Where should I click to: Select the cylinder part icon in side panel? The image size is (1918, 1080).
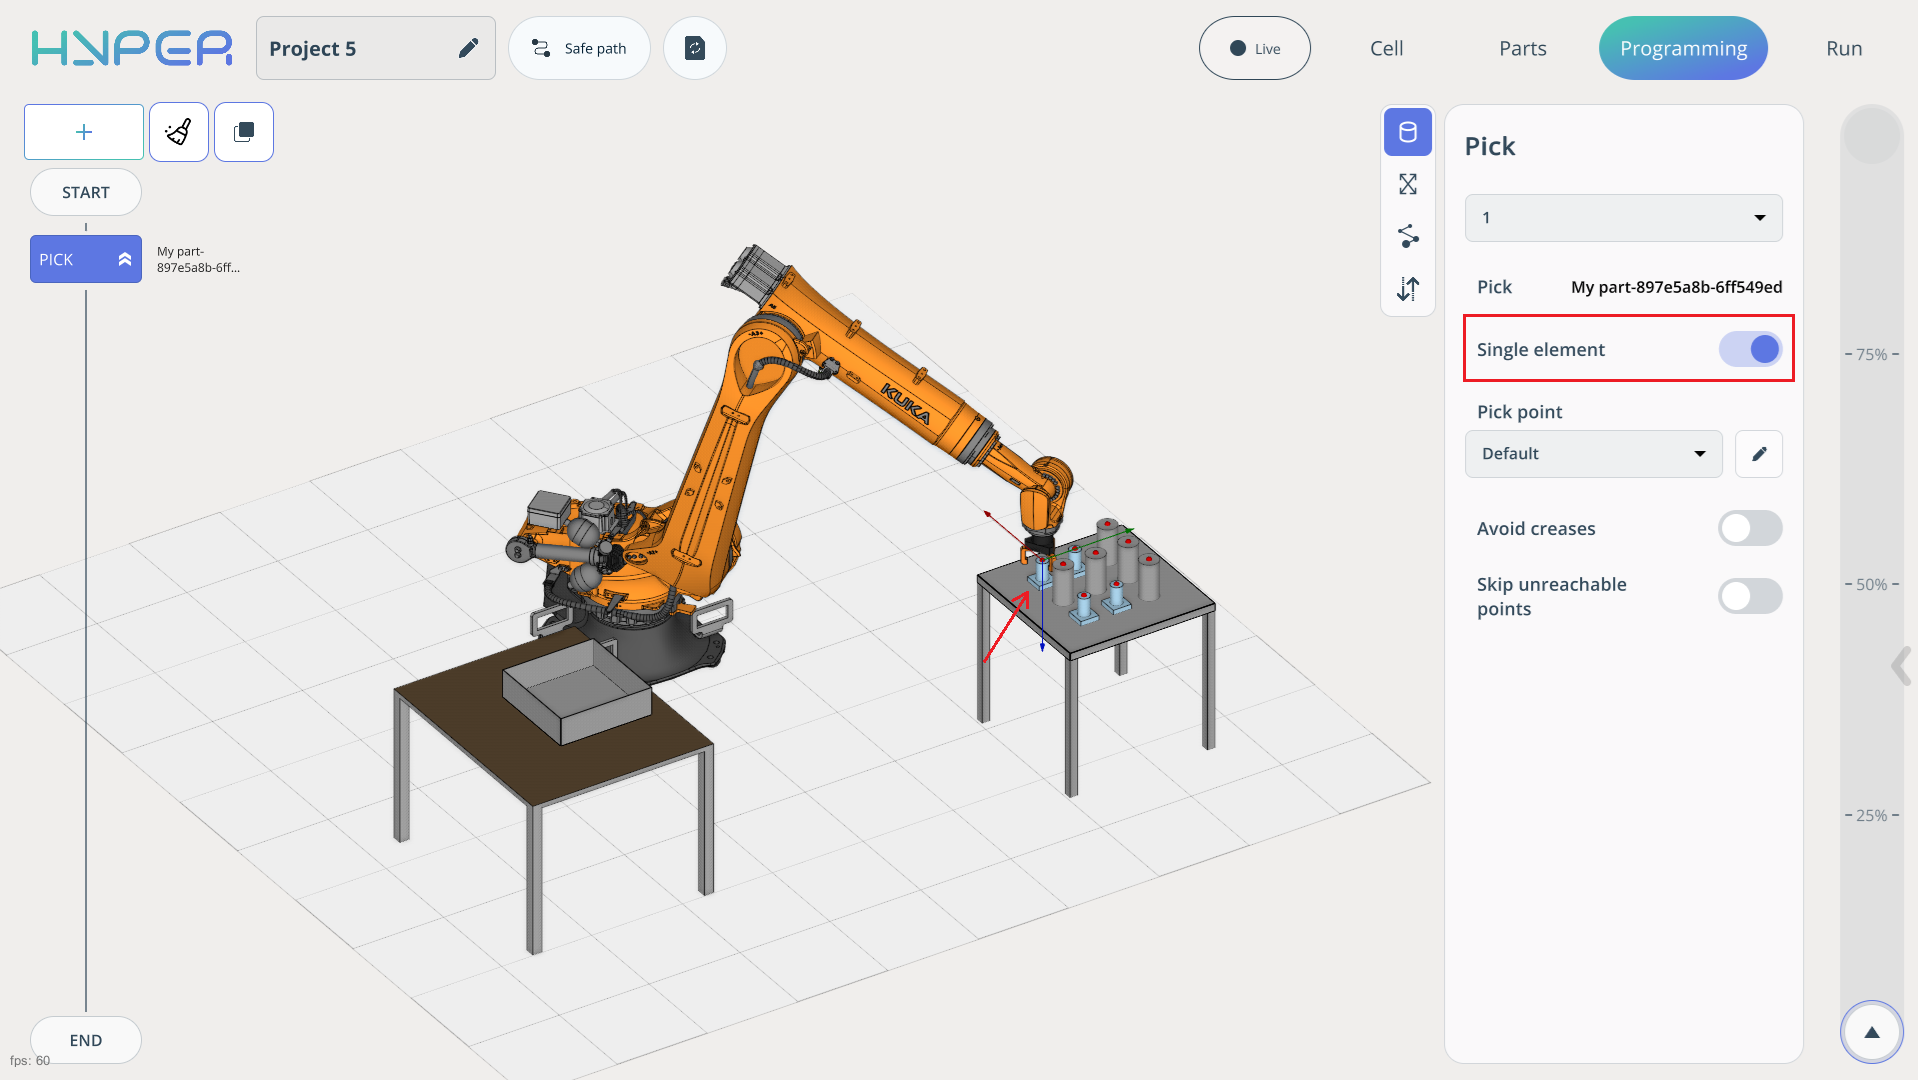click(x=1408, y=132)
